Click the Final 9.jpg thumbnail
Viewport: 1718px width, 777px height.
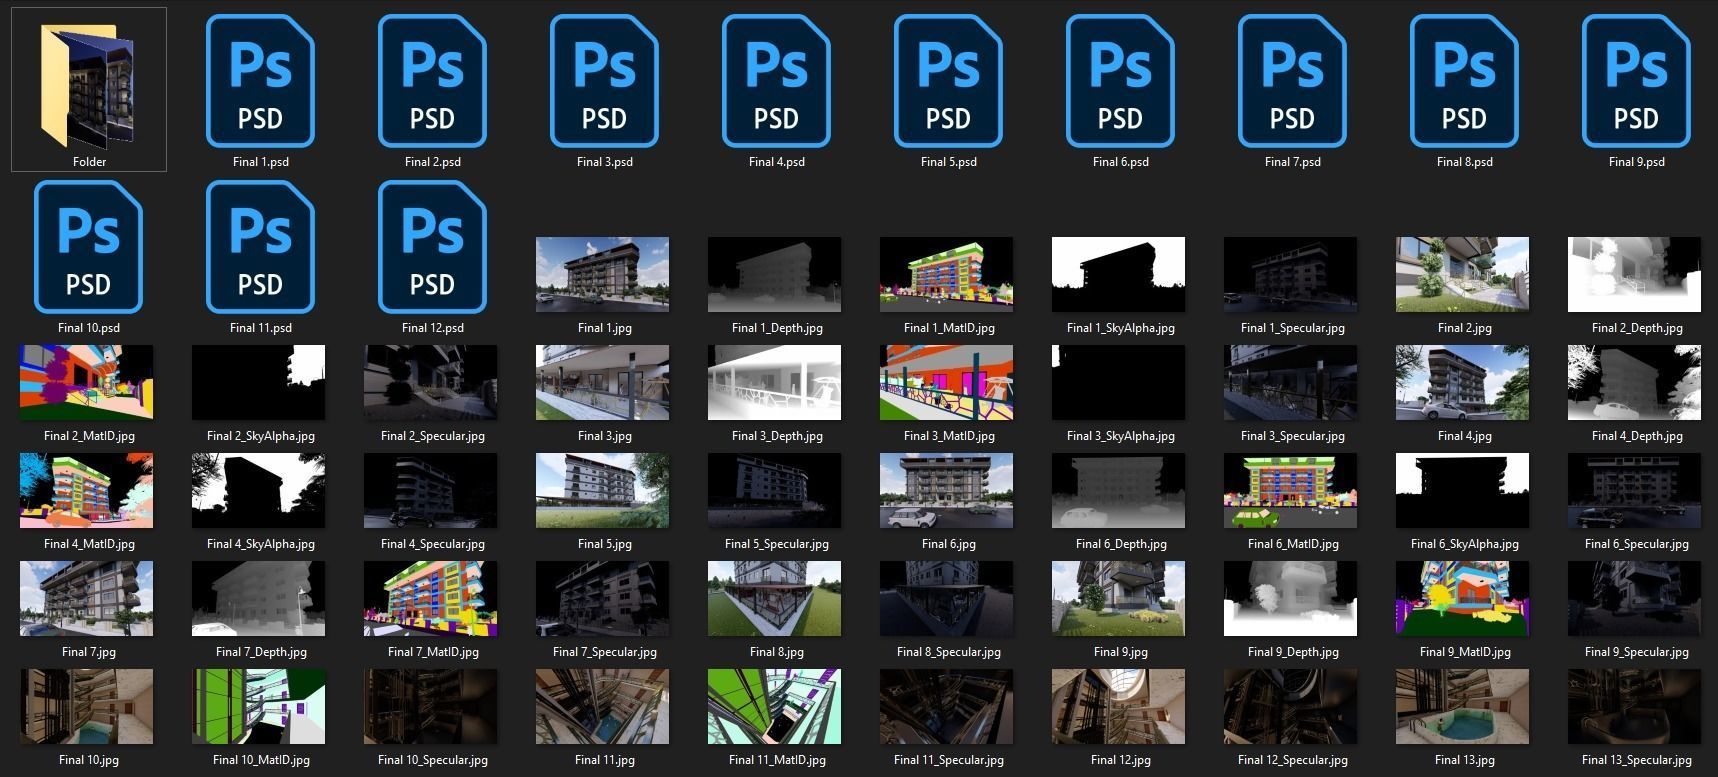coord(1119,599)
